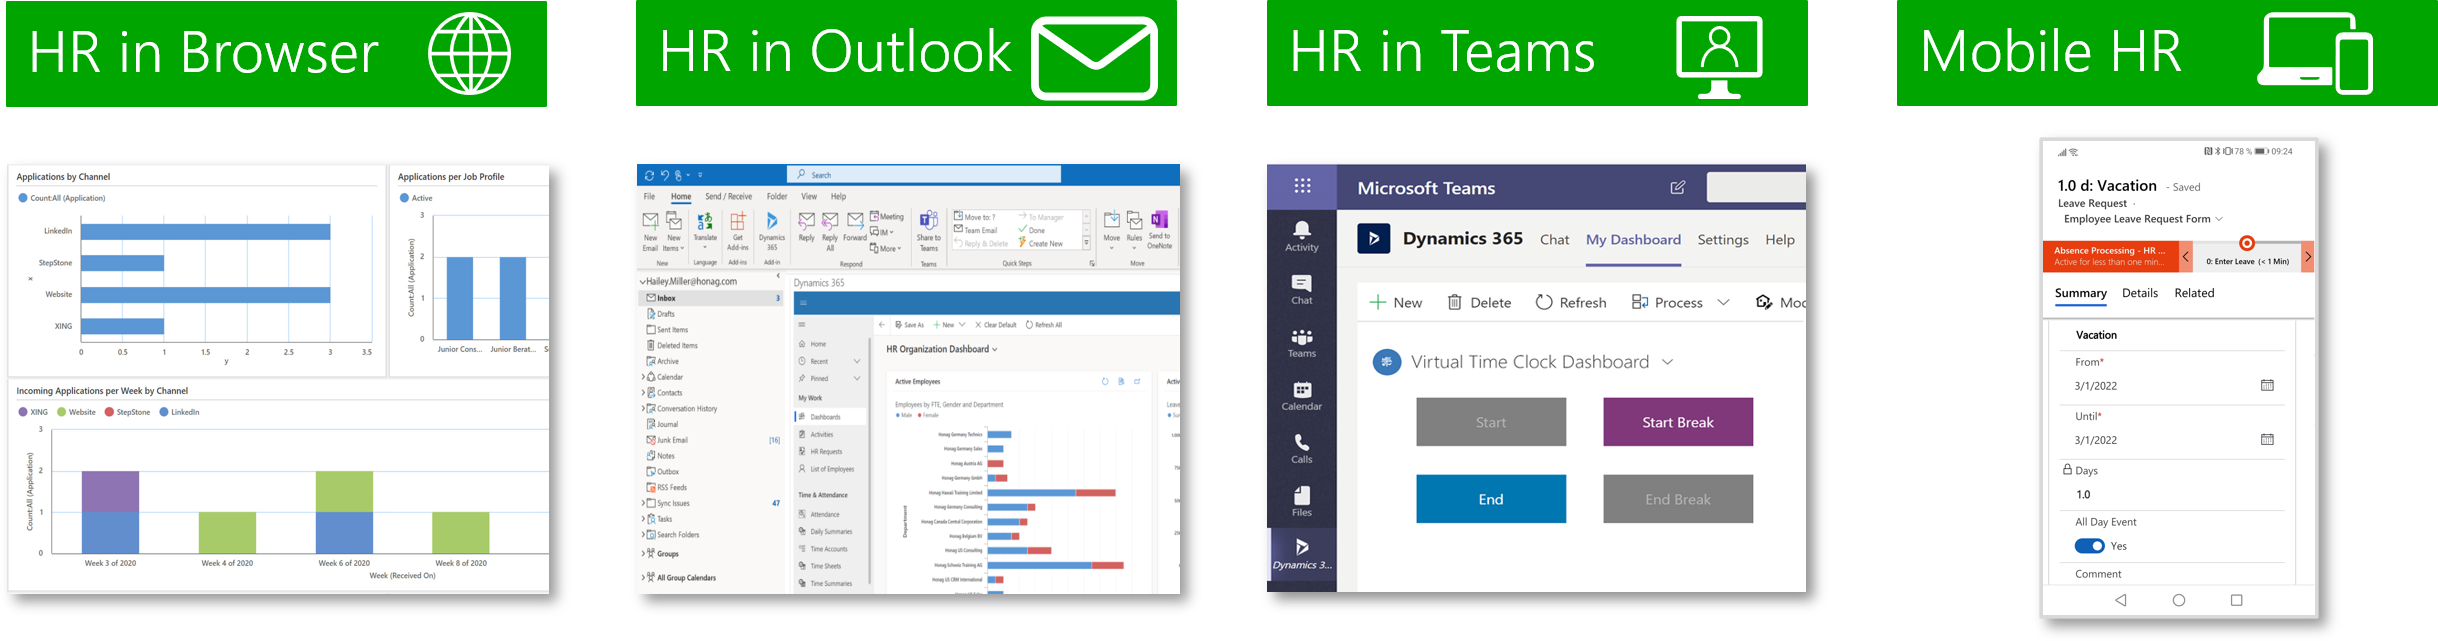Open the Home tab in Outlook ribbon
This screenshot has width=2438, height=641.
coord(681,196)
